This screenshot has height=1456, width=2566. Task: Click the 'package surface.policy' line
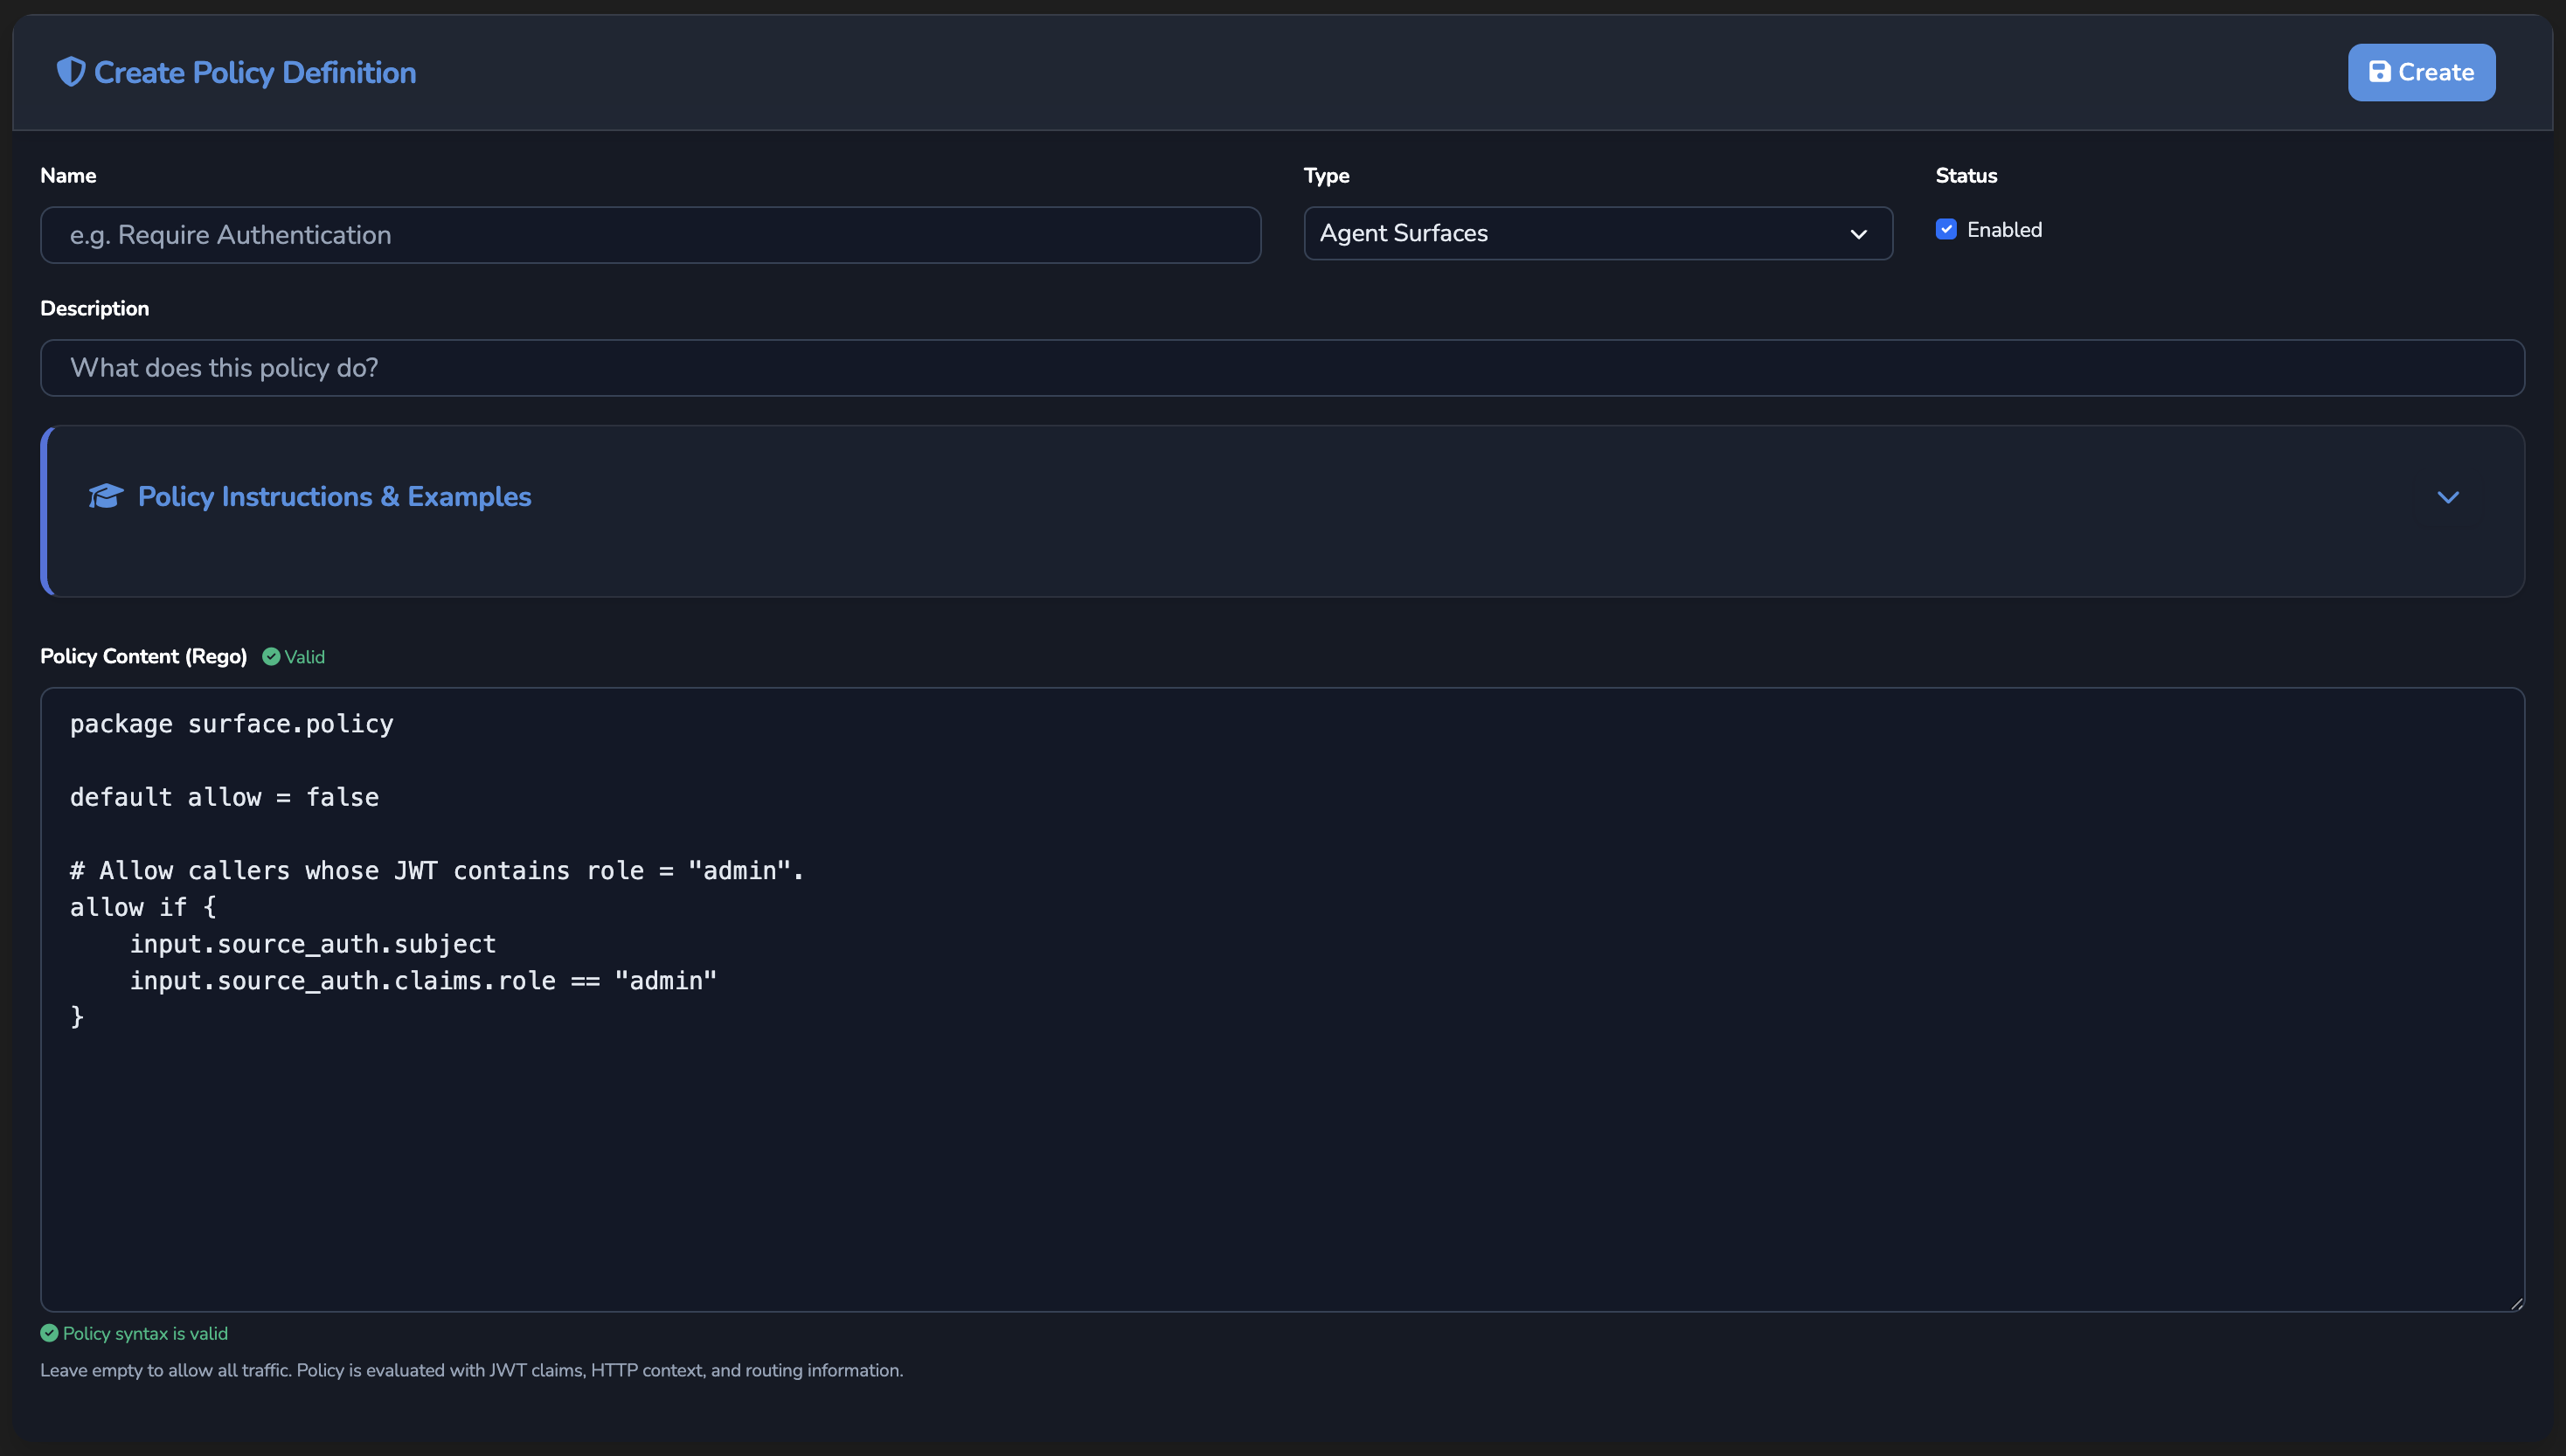pyautogui.click(x=232, y=724)
